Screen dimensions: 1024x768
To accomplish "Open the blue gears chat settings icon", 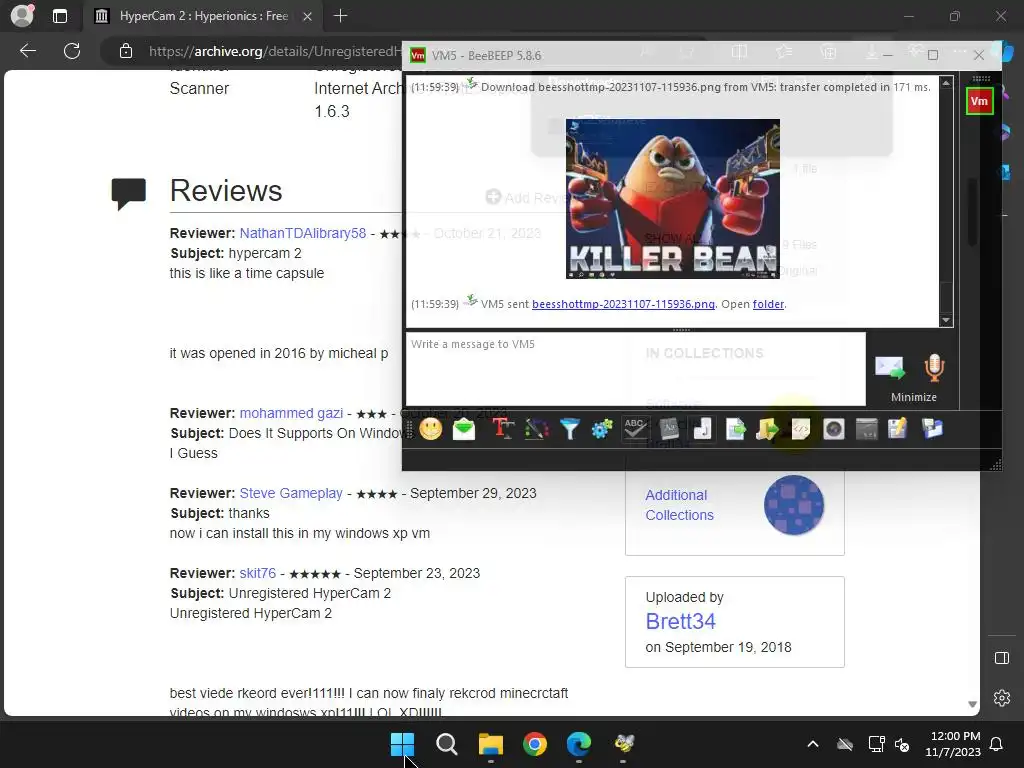I will [x=602, y=429].
